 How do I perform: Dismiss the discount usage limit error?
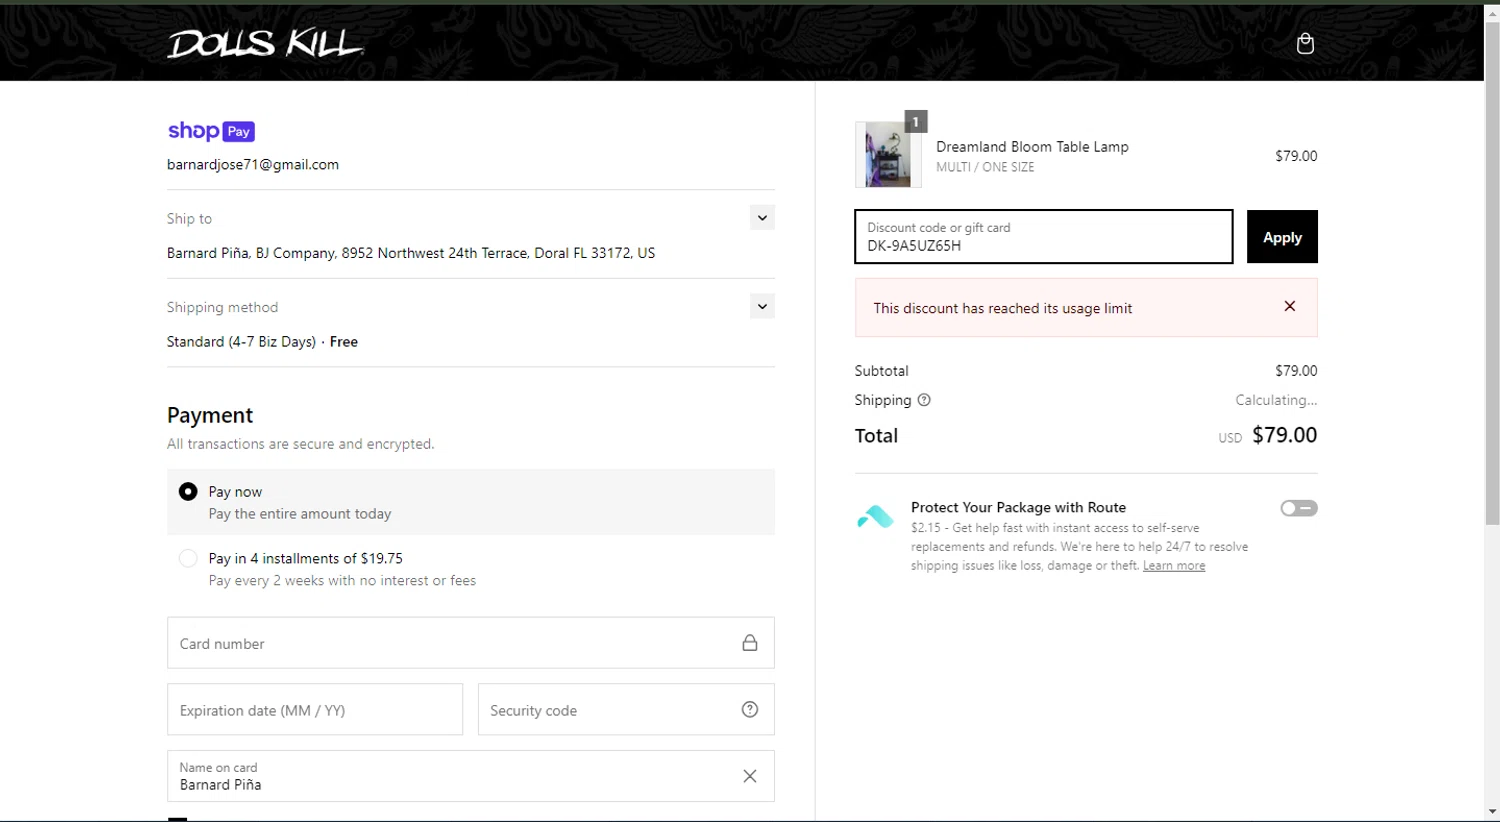pos(1290,306)
